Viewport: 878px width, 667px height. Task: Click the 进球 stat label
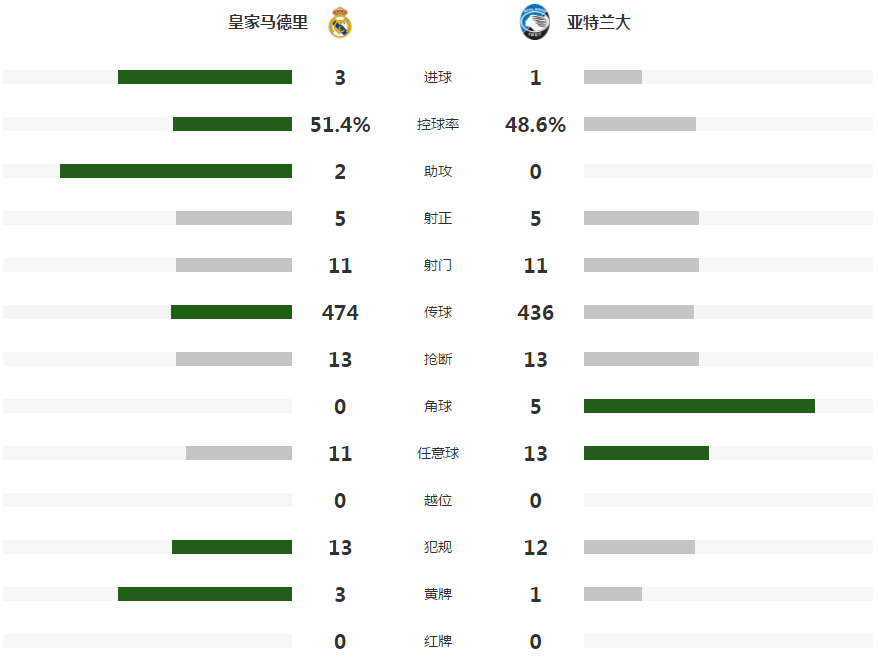[438, 77]
